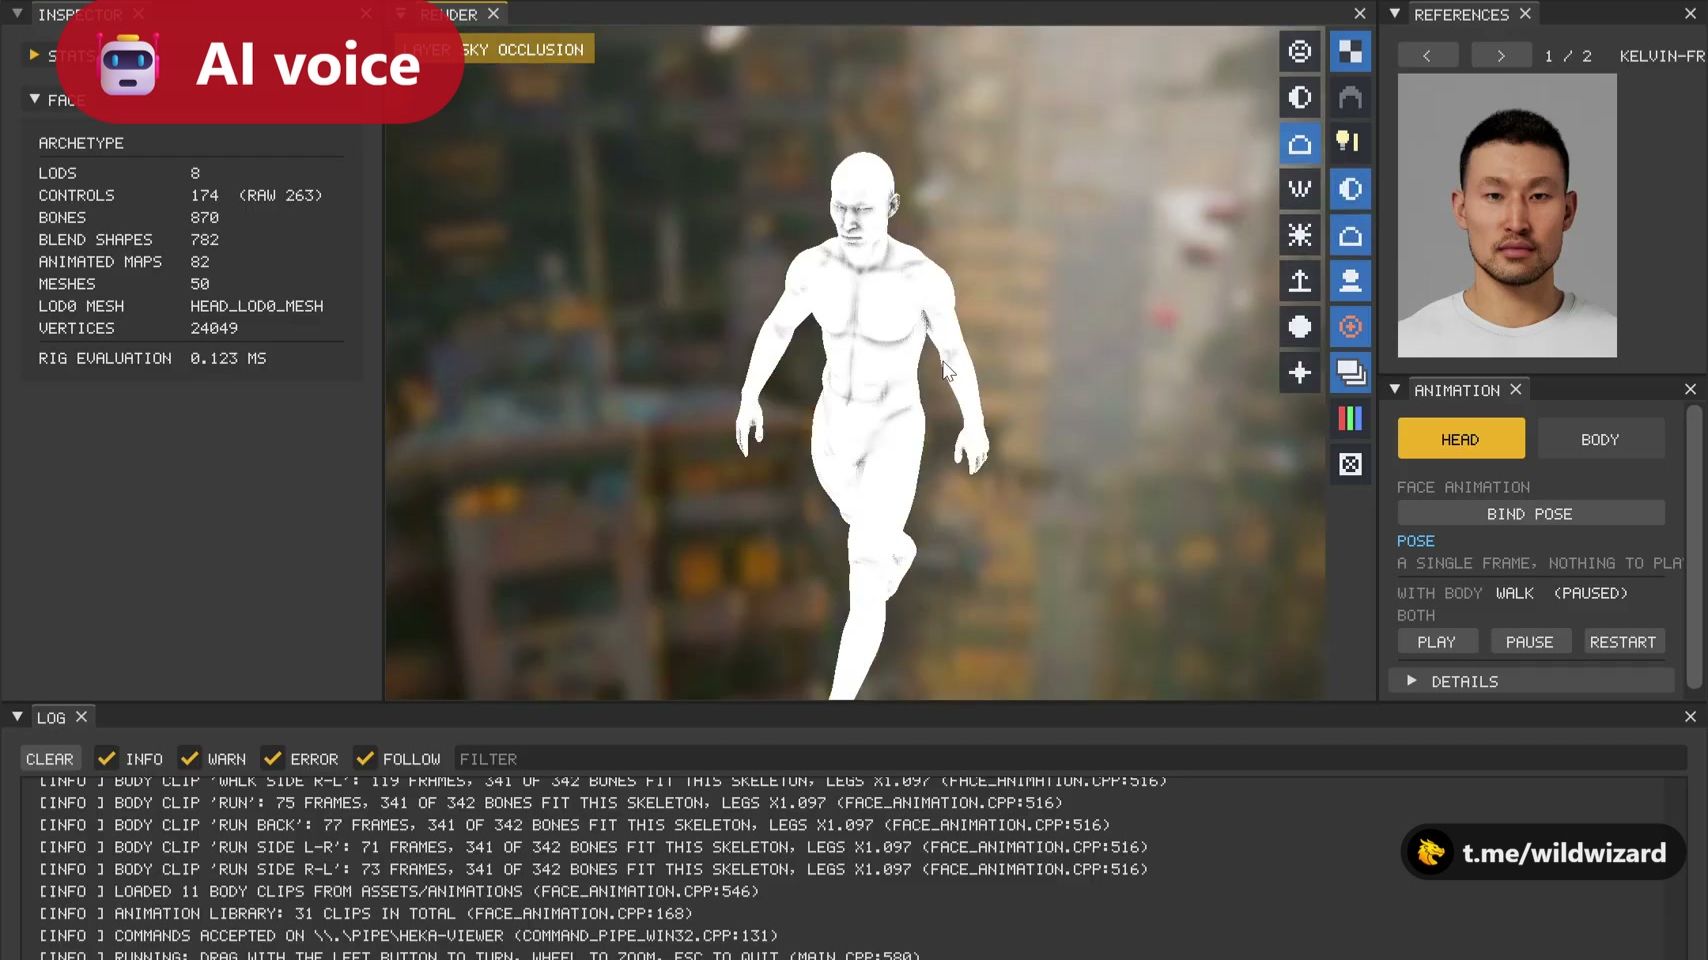
Task: Select HEAD in the Animation panel
Action: [x=1460, y=439]
